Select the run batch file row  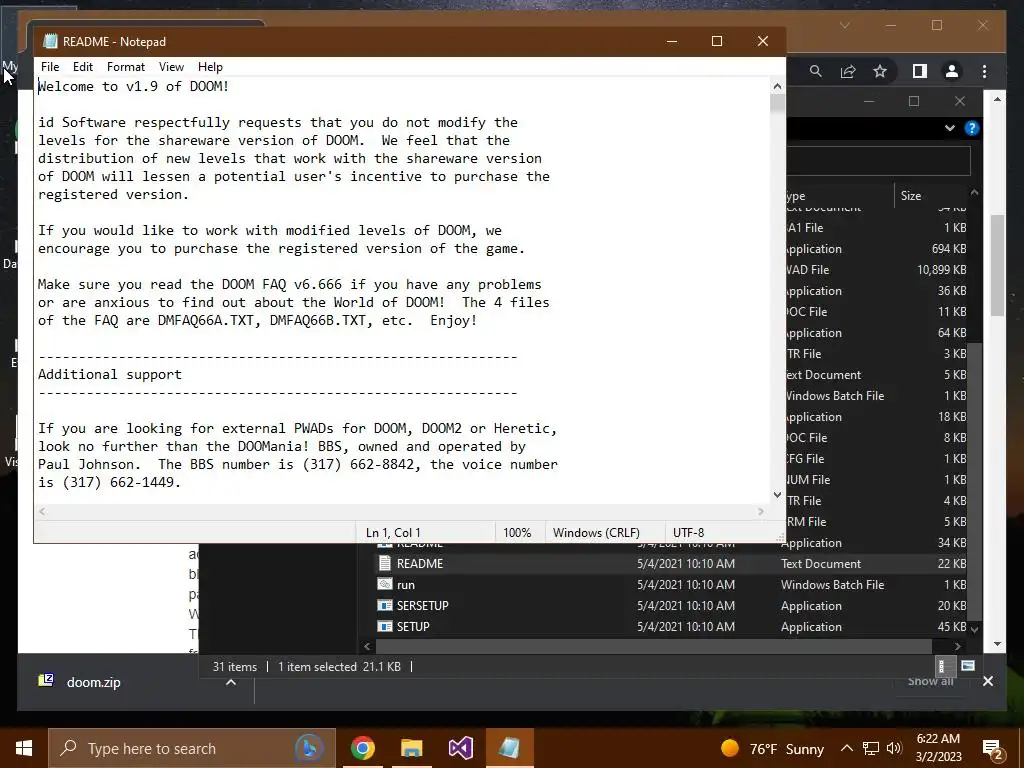(x=671, y=584)
